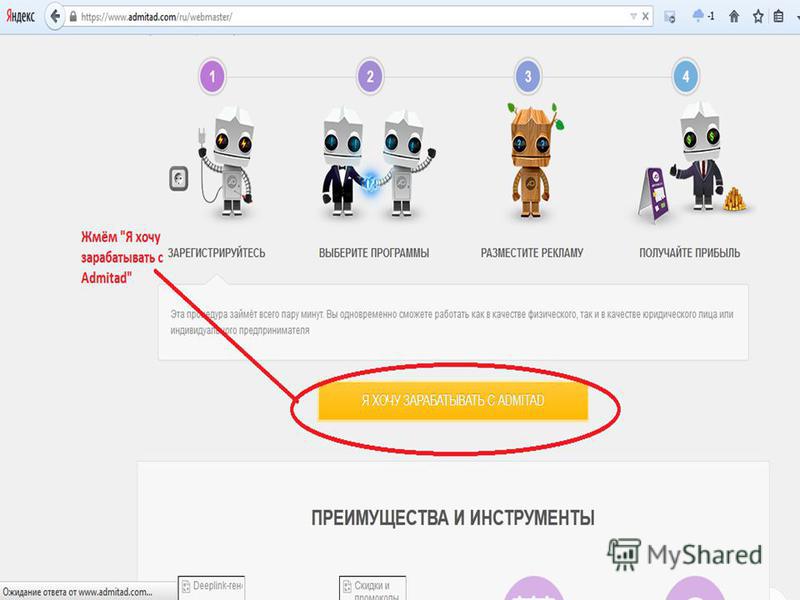Select step 3 blue-violet circle

(528, 77)
